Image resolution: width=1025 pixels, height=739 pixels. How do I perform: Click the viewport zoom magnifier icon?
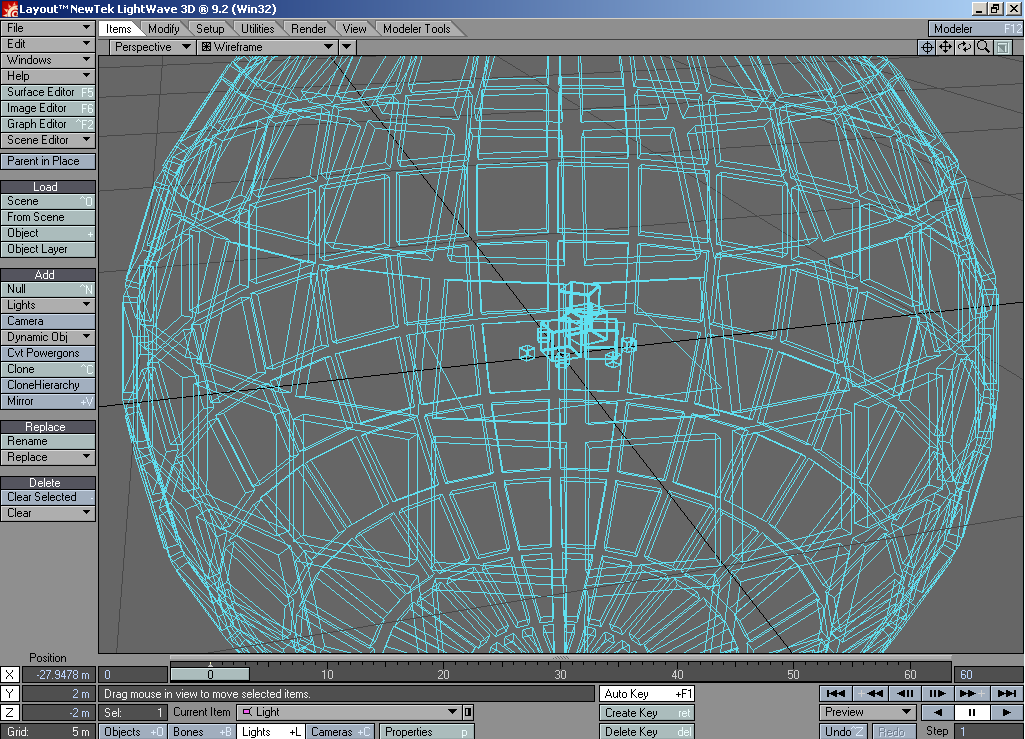[984, 47]
